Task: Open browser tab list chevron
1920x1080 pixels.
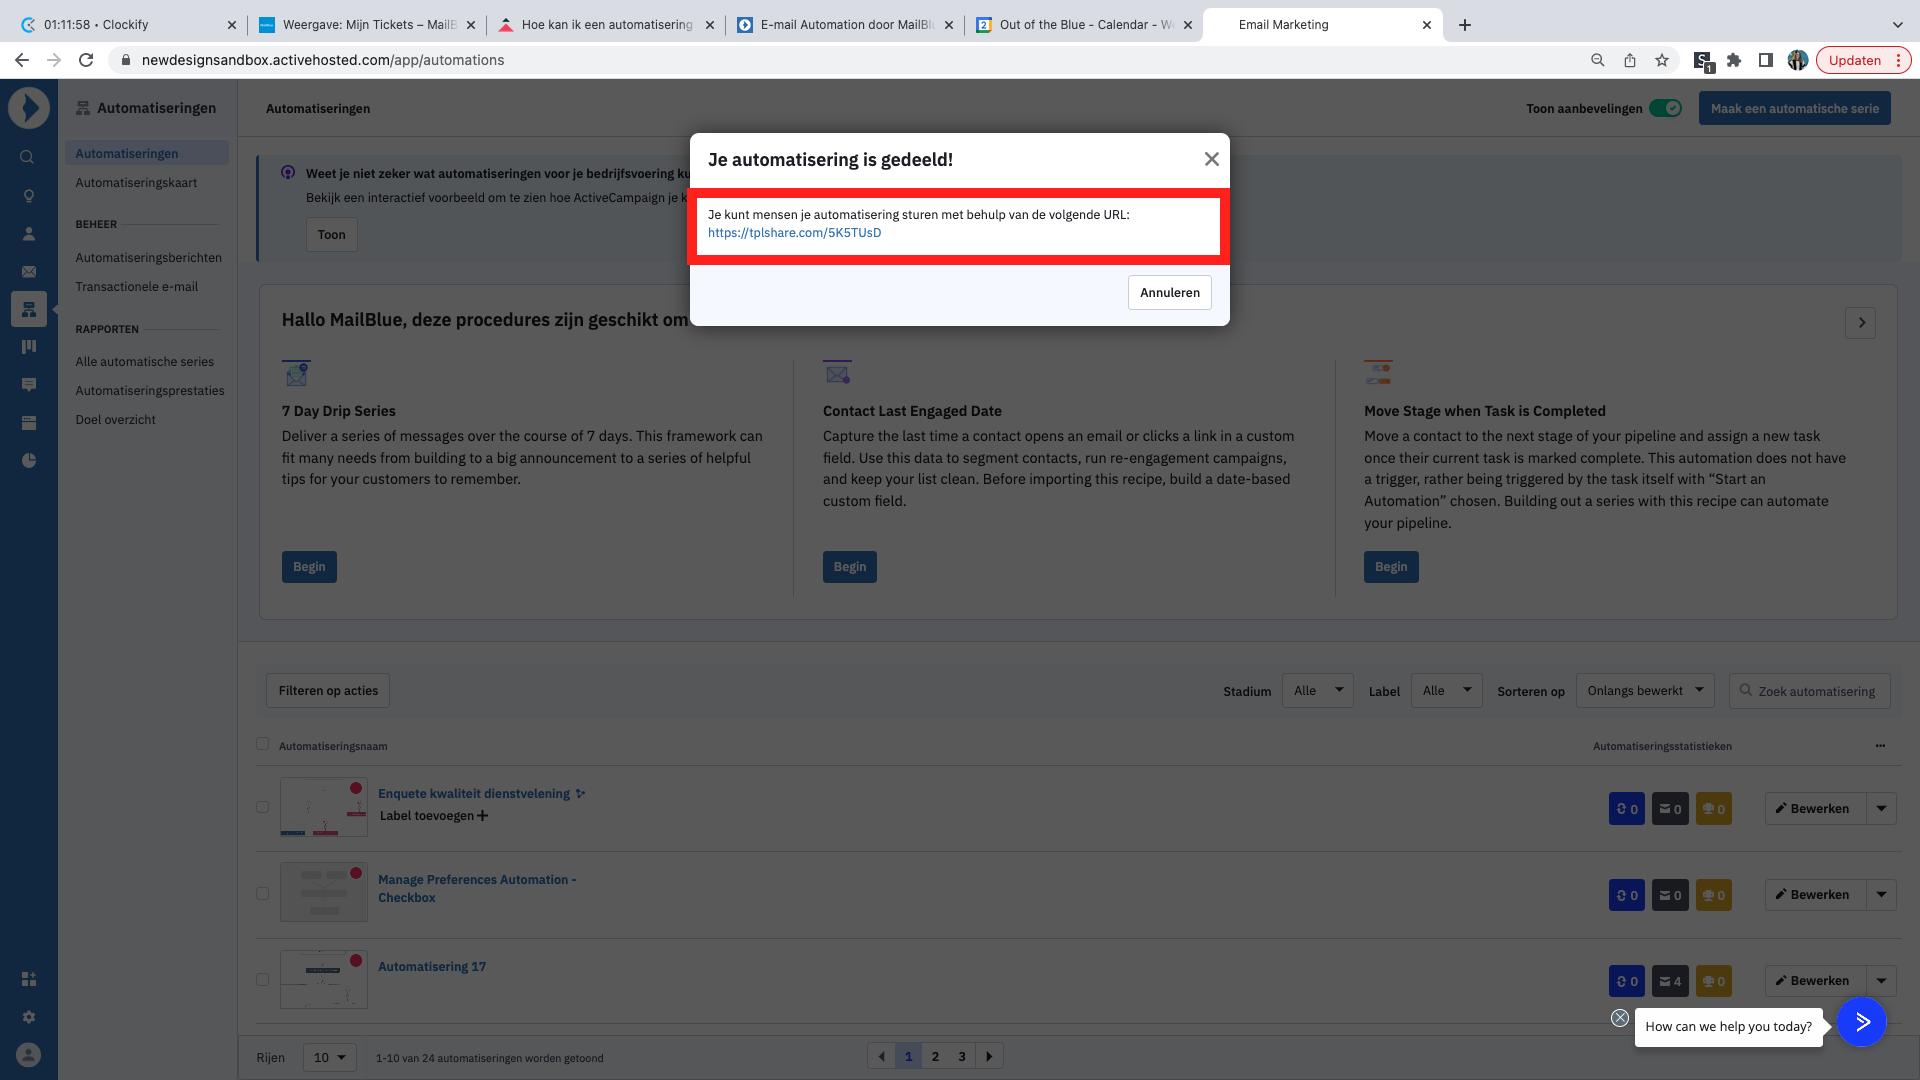Action: click(x=1897, y=25)
